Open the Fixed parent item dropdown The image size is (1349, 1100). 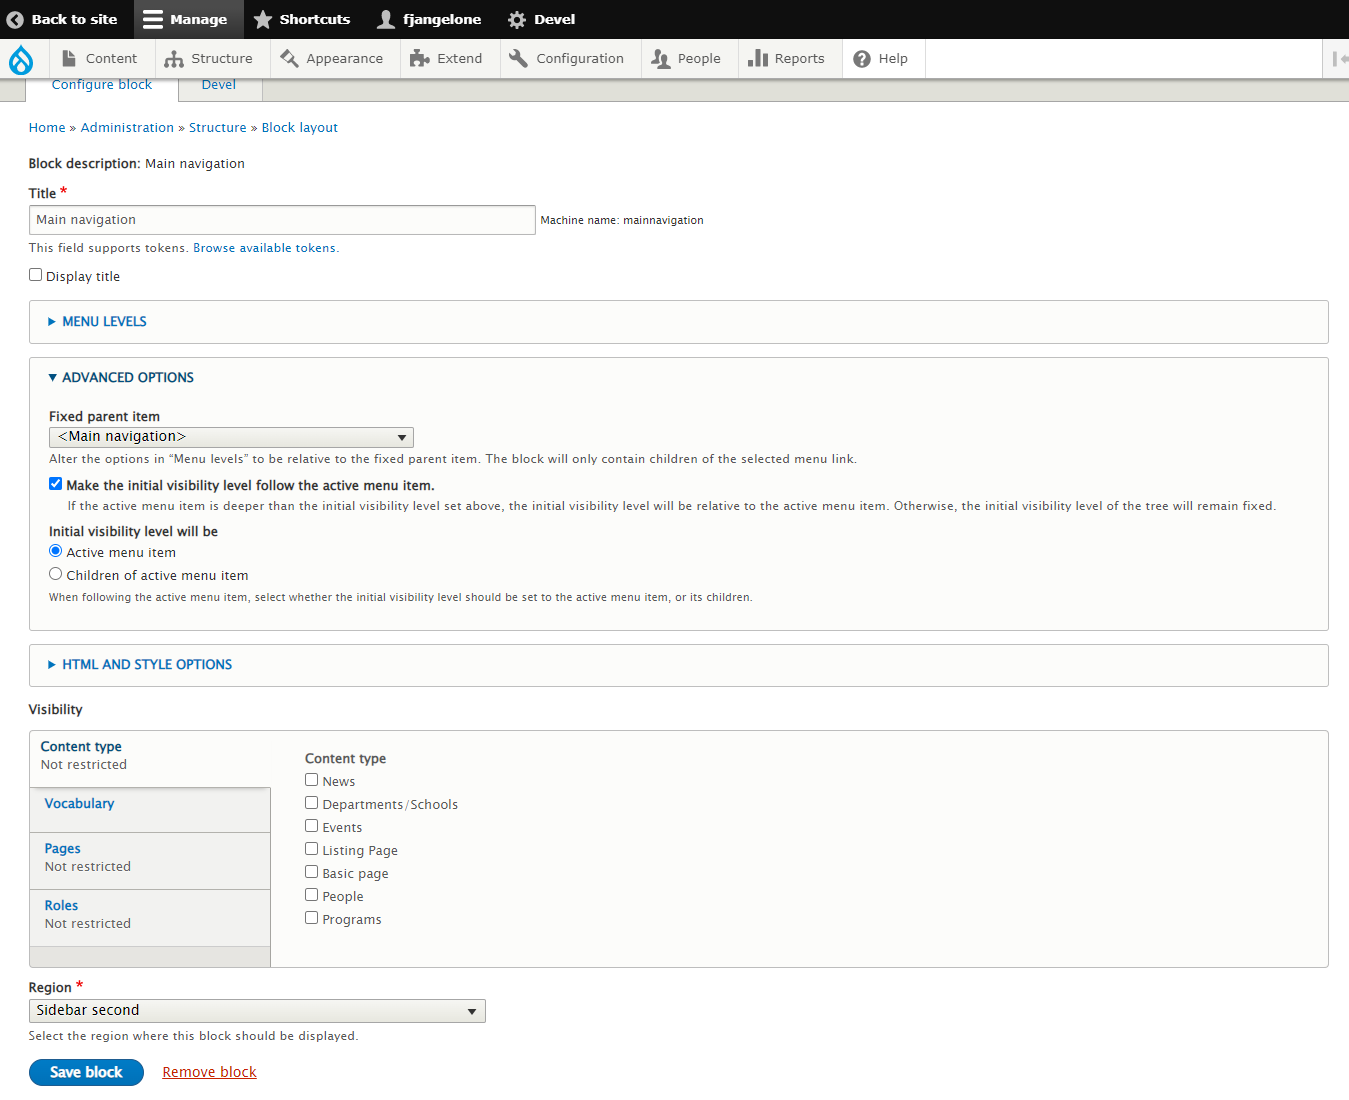[x=231, y=437]
